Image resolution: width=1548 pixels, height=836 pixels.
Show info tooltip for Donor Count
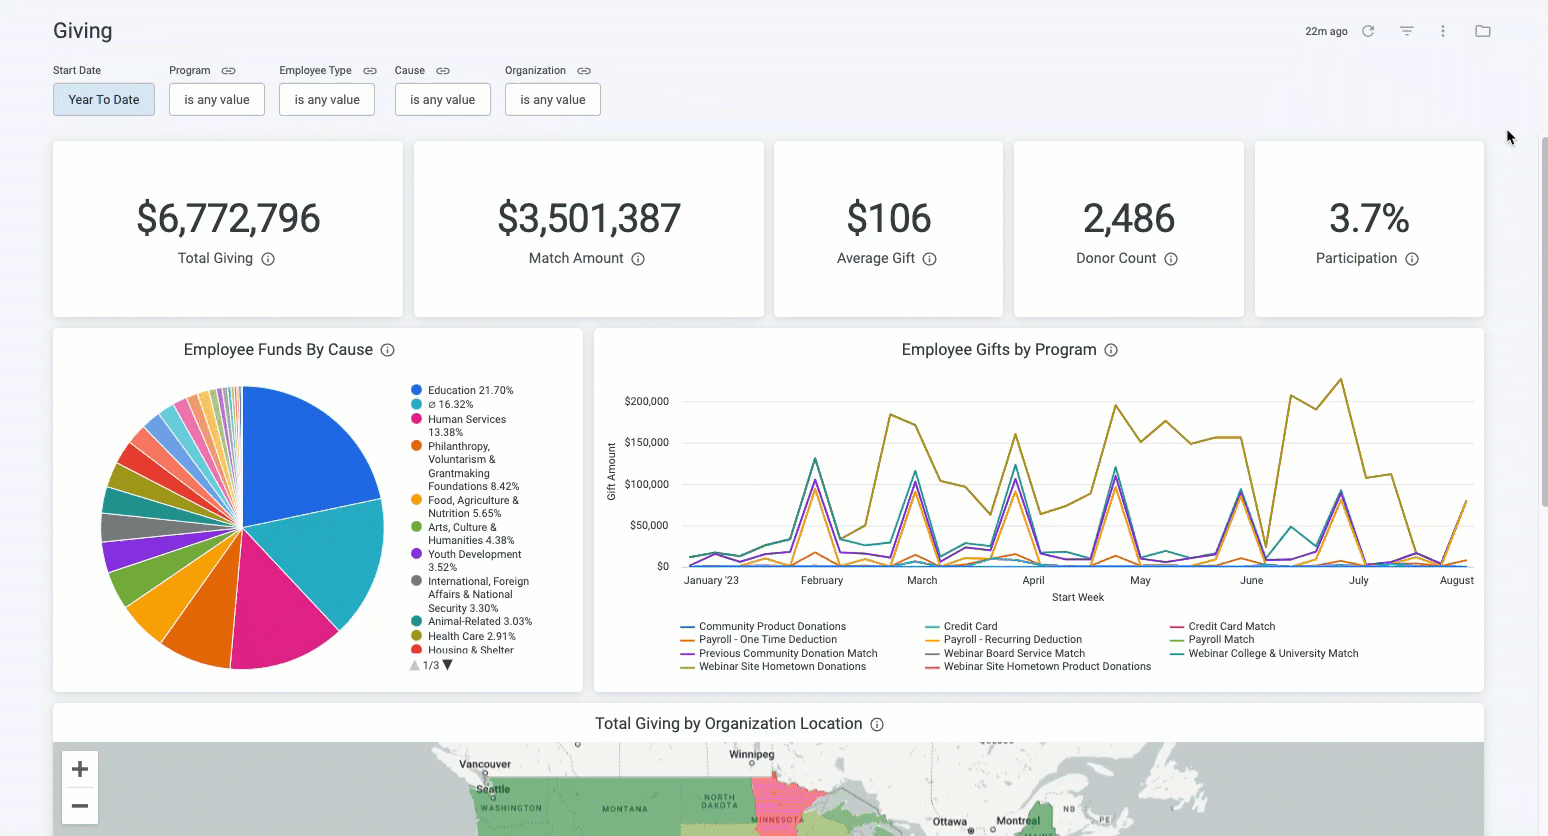[x=1171, y=259]
